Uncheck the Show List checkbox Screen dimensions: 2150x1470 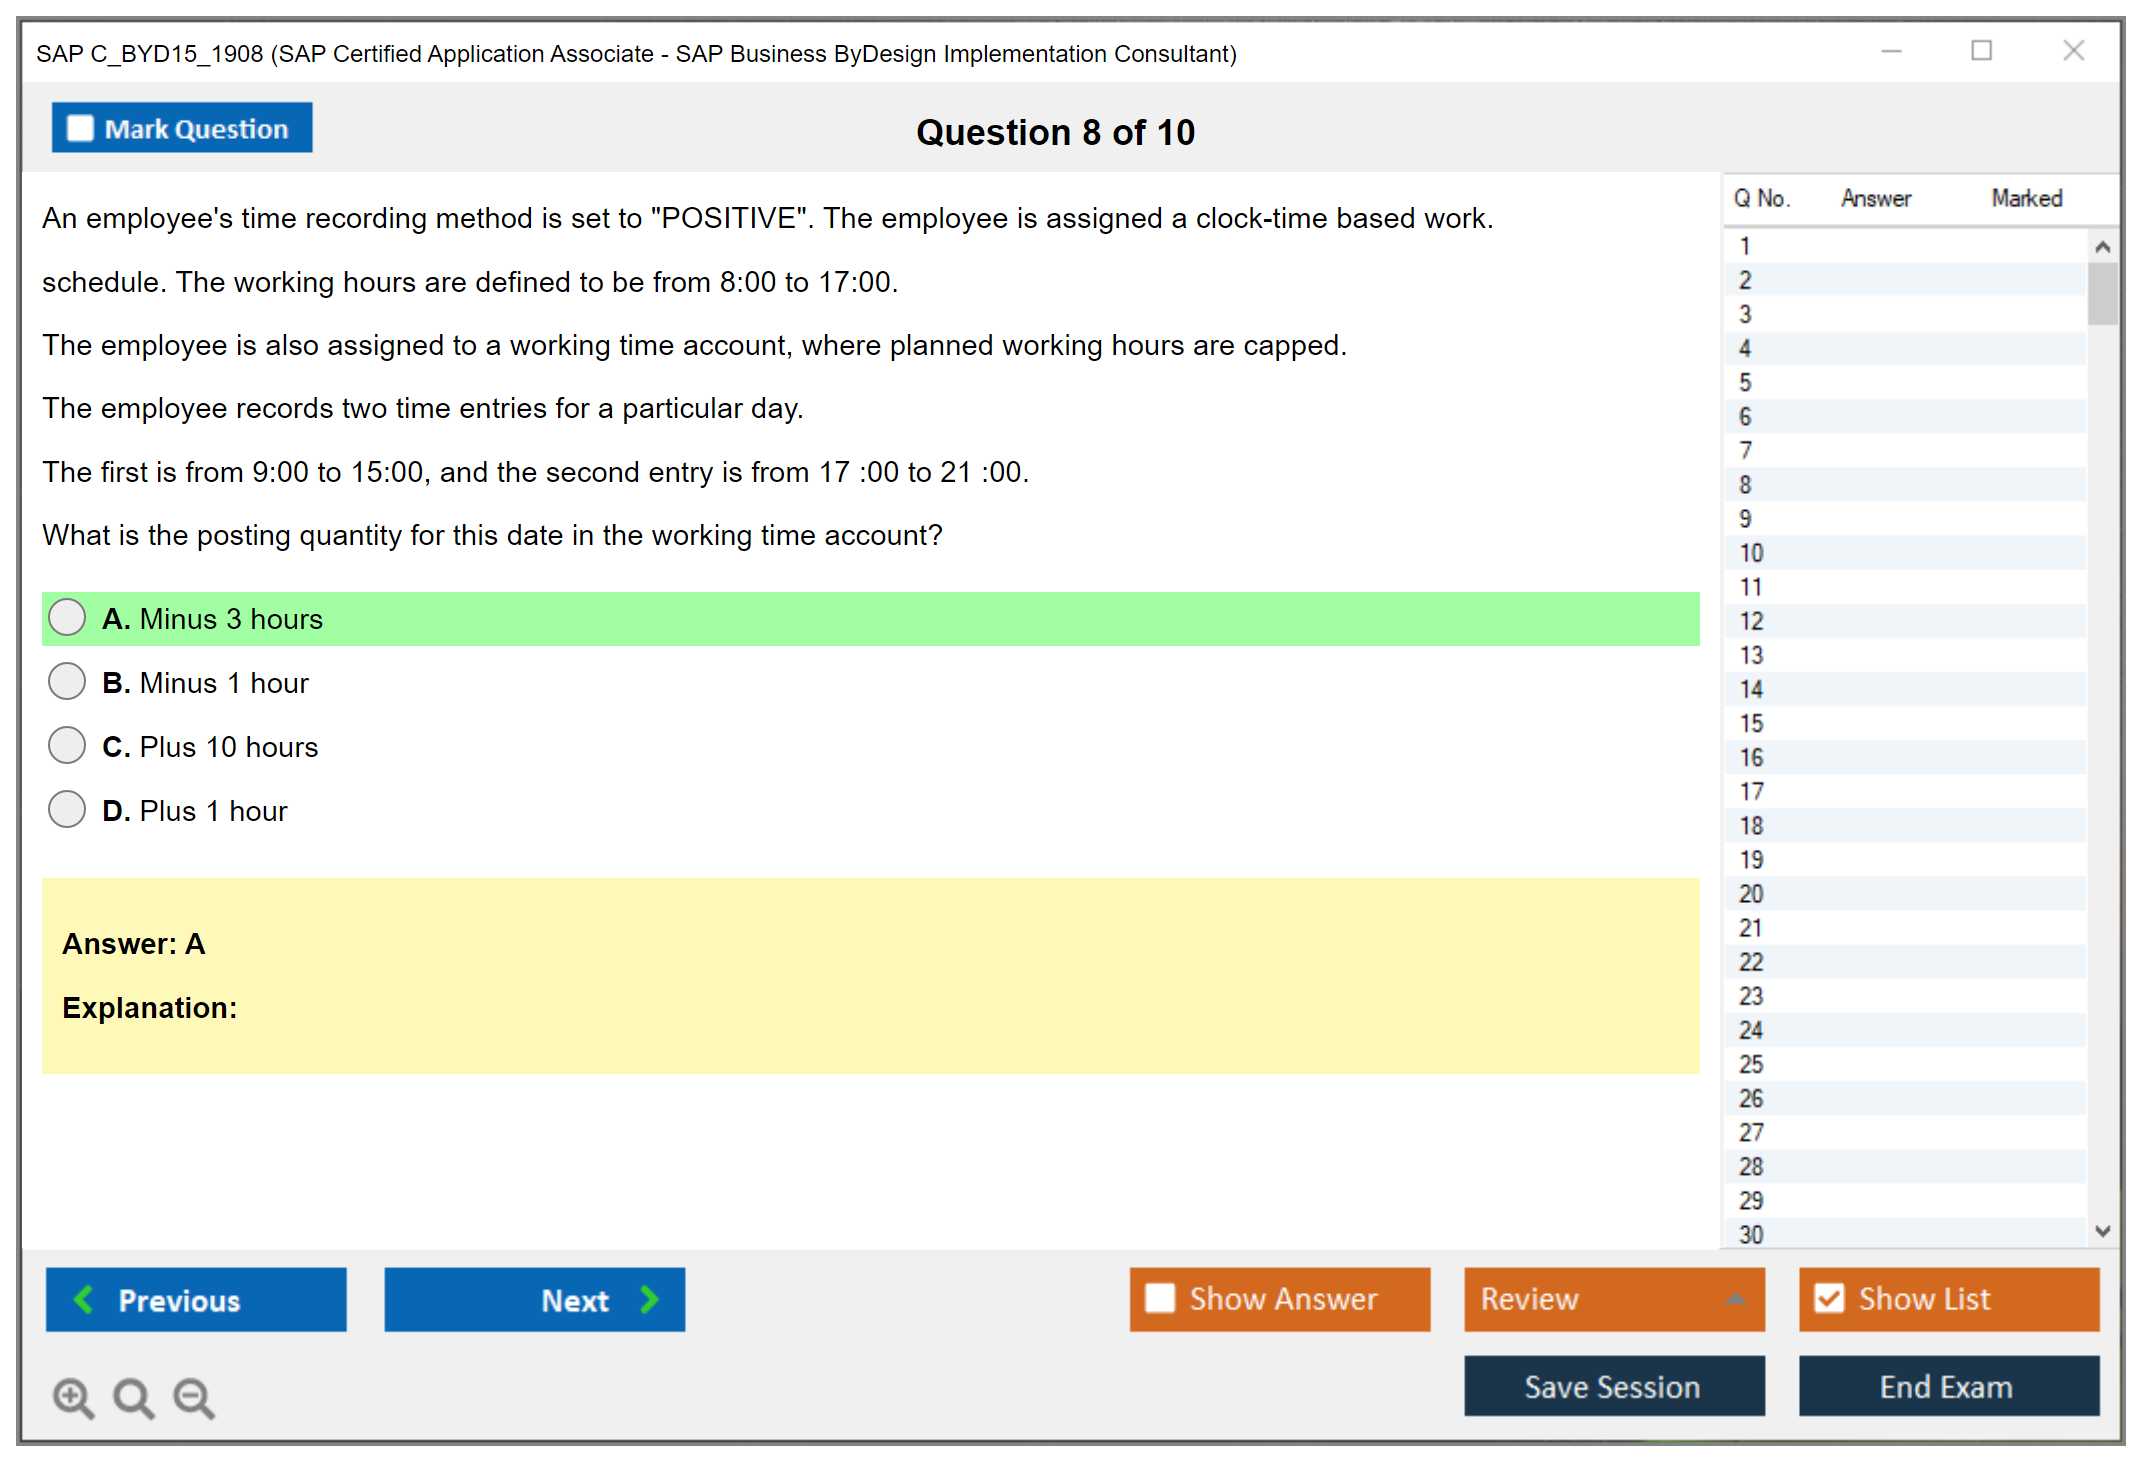pyautogui.click(x=1829, y=1298)
